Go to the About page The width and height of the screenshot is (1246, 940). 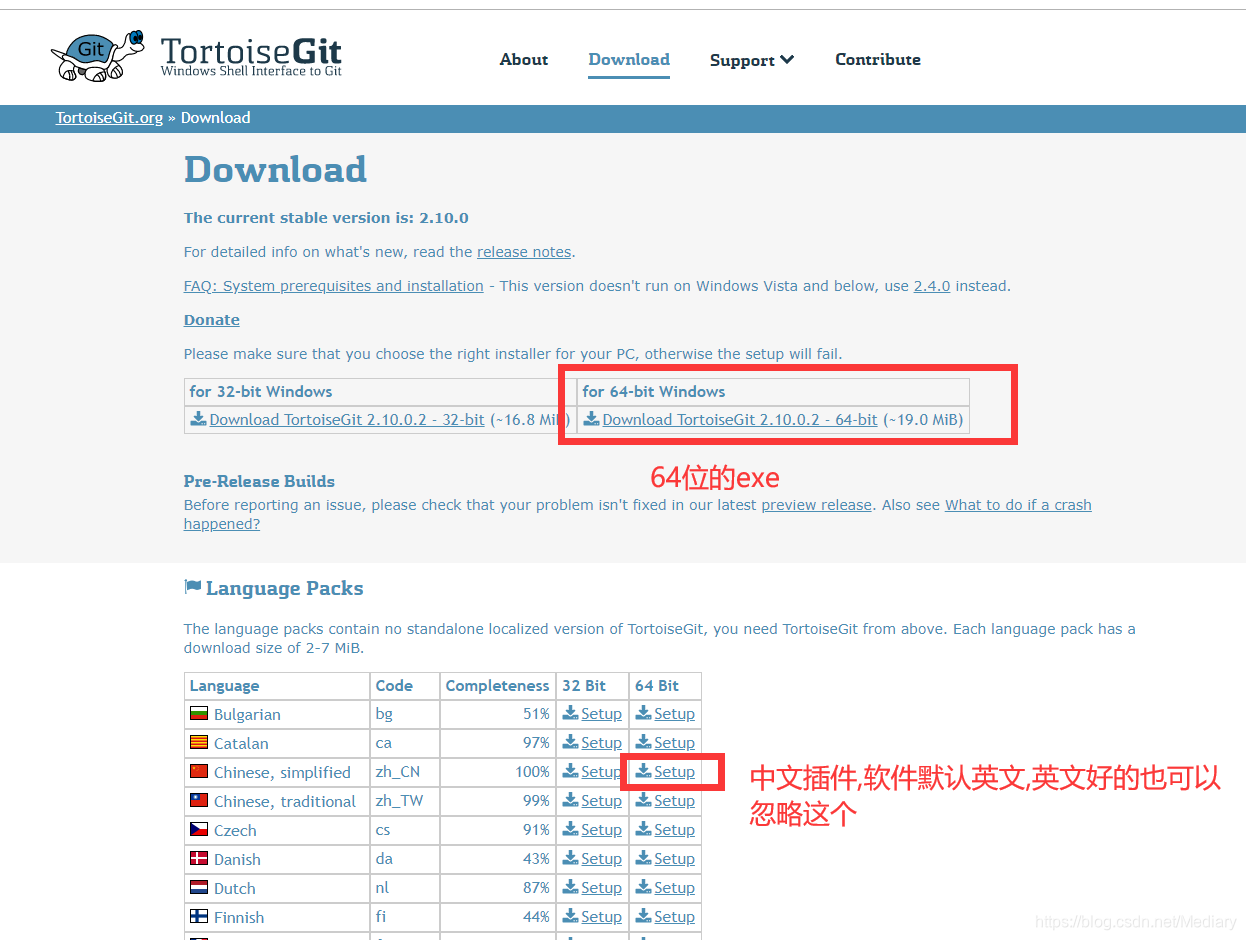pos(524,60)
